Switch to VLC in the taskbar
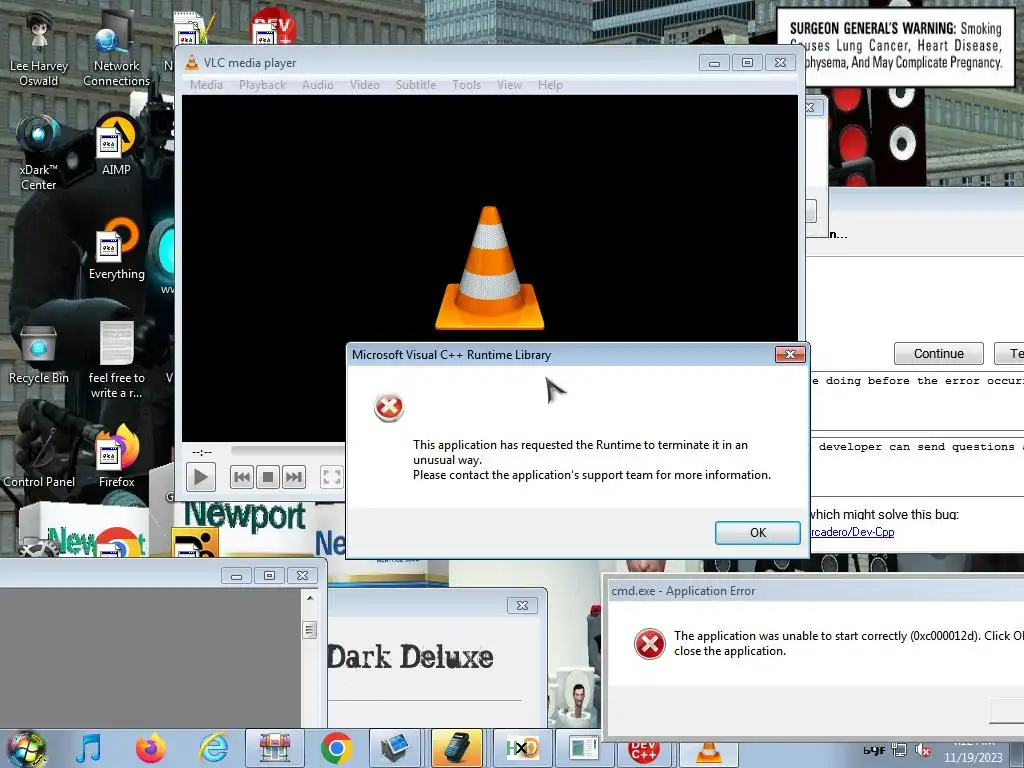This screenshot has width=1024, height=768. pos(709,752)
